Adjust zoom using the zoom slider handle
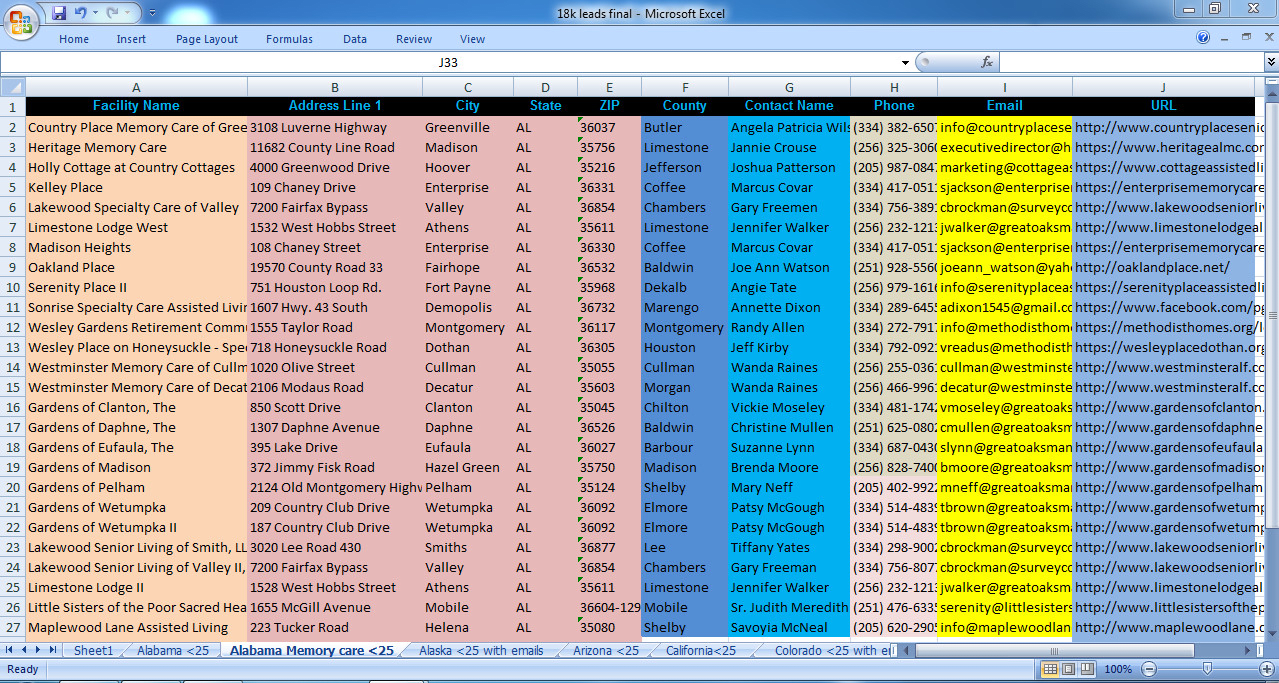The width and height of the screenshot is (1279, 683). pos(1207,668)
